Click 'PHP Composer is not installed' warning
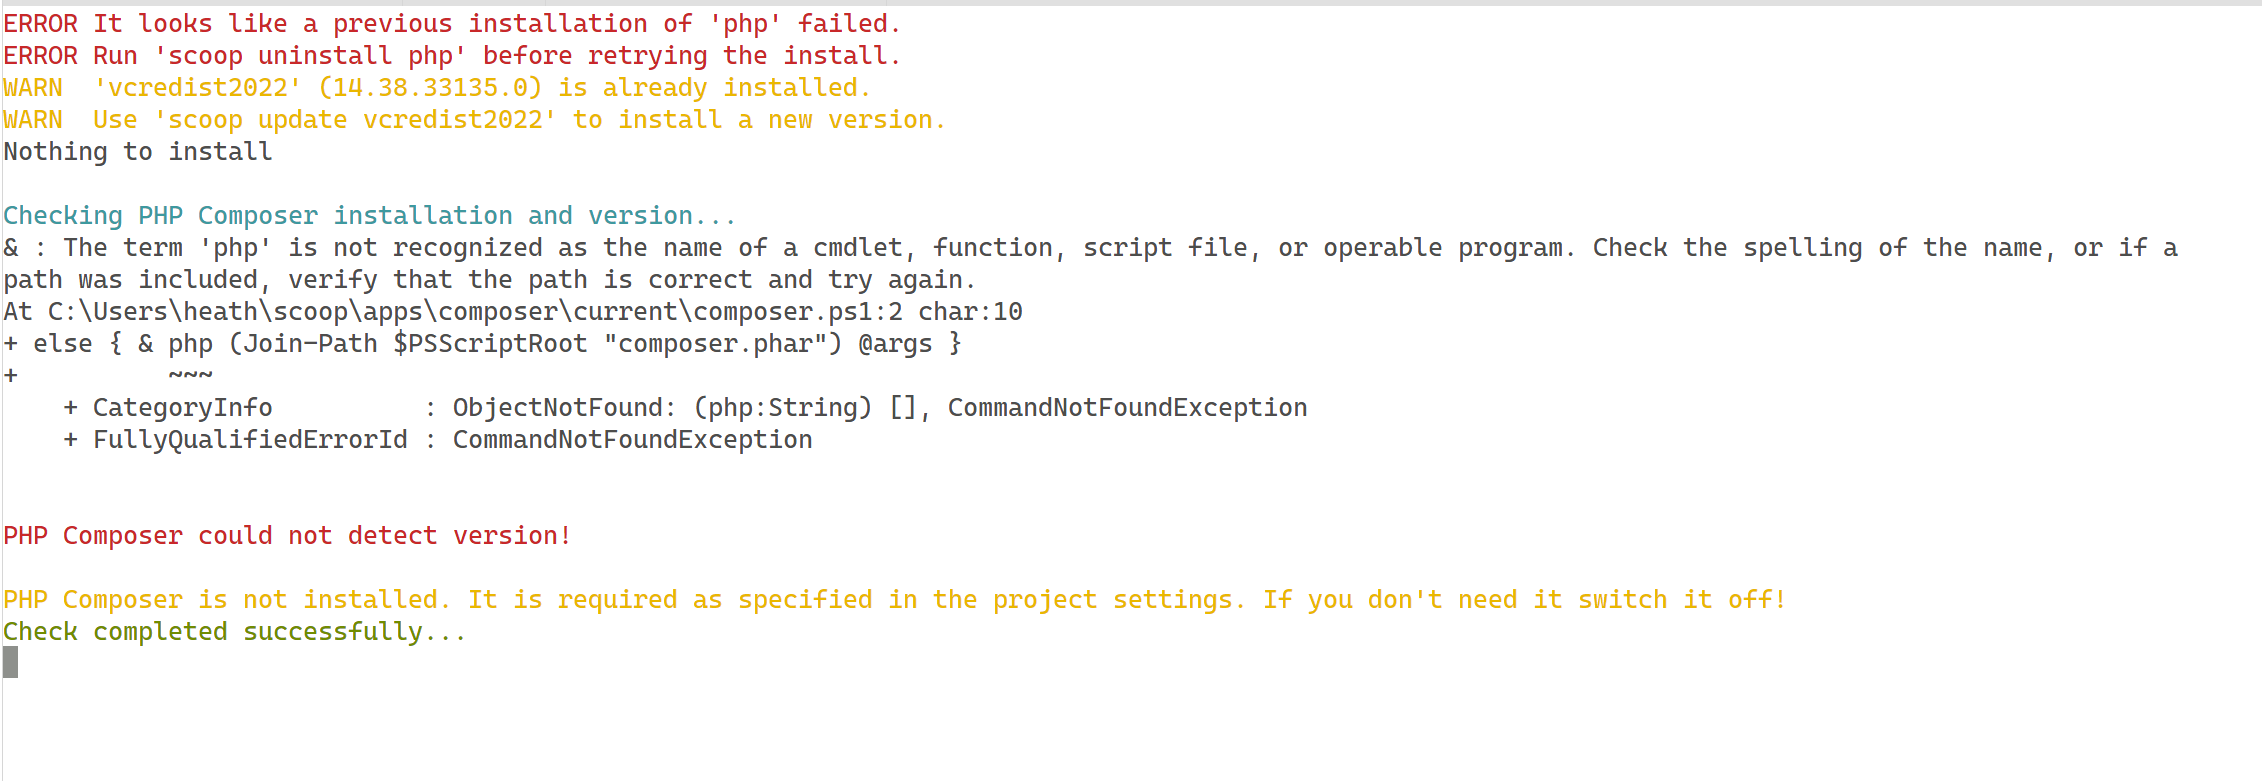The image size is (2262, 781). [220, 600]
